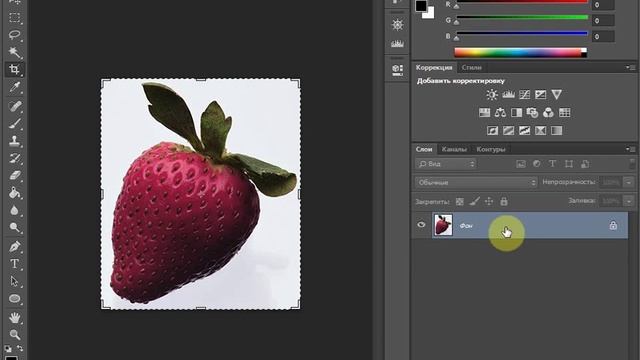Add a Levels adjustment
Screen dimensions: 640x360
click(508, 95)
